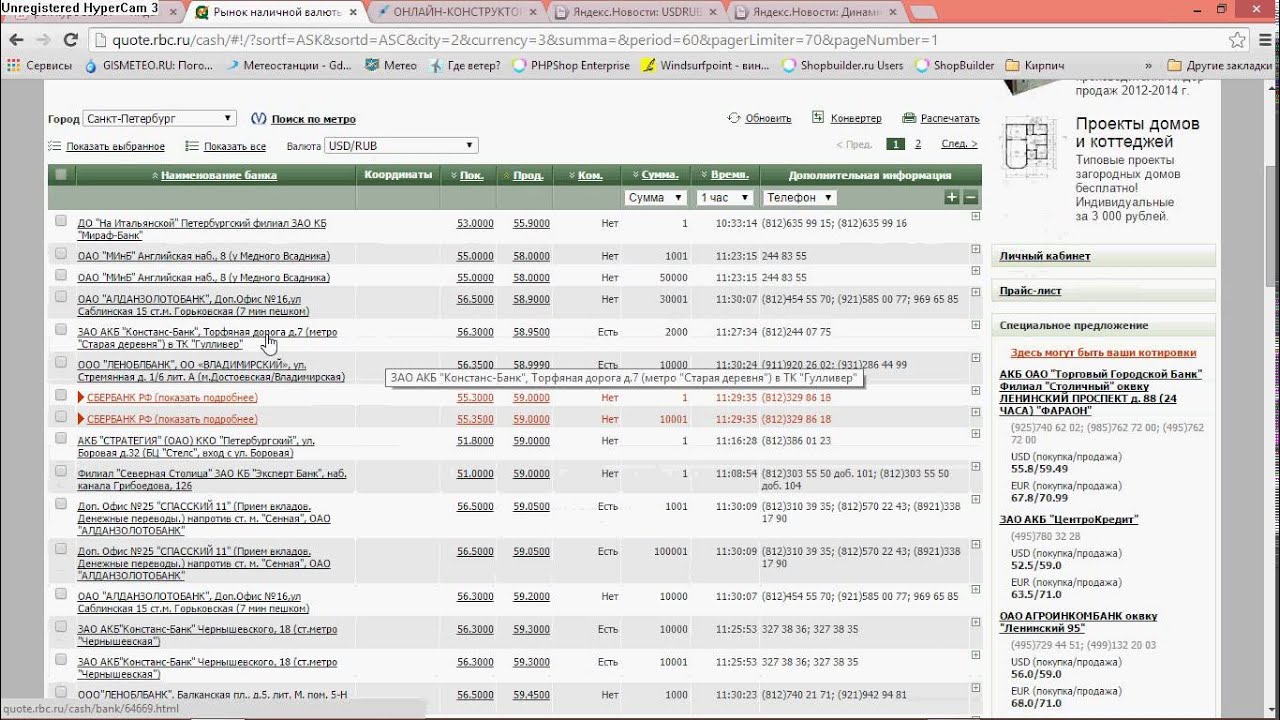
Task: Tick checkbox for first МИнБ Английская наб. row
Action: tap(61, 255)
